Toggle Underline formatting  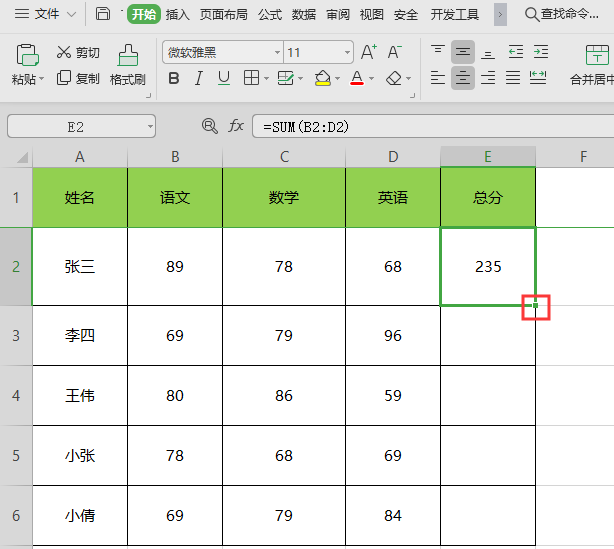point(223,78)
